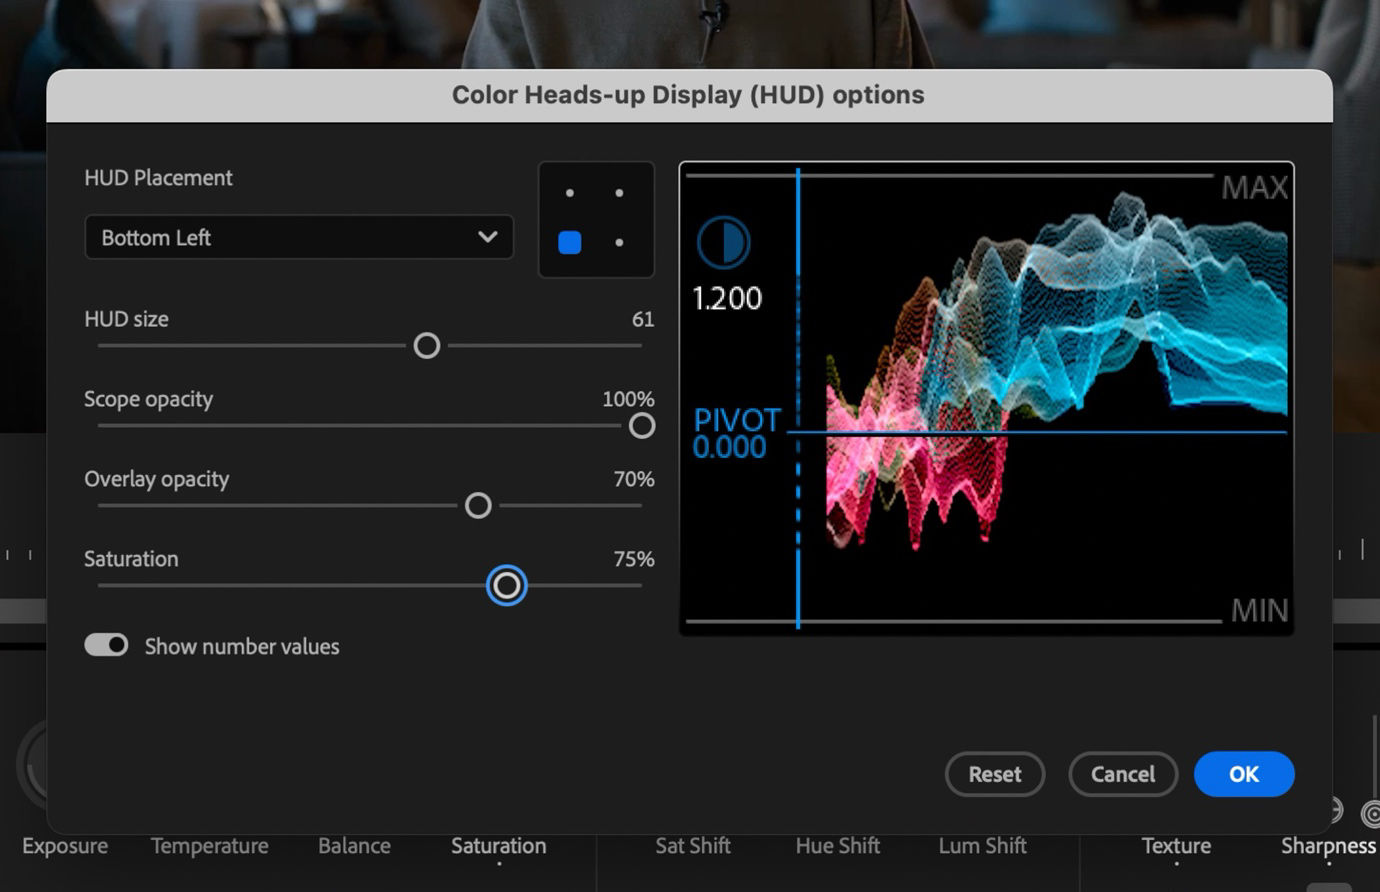Click the Reset button
The image size is (1380, 892).
click(994, 774)
